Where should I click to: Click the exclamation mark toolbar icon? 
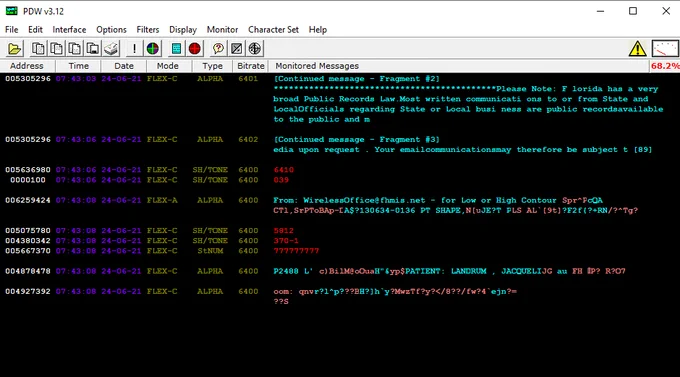[x=134, y=49]
